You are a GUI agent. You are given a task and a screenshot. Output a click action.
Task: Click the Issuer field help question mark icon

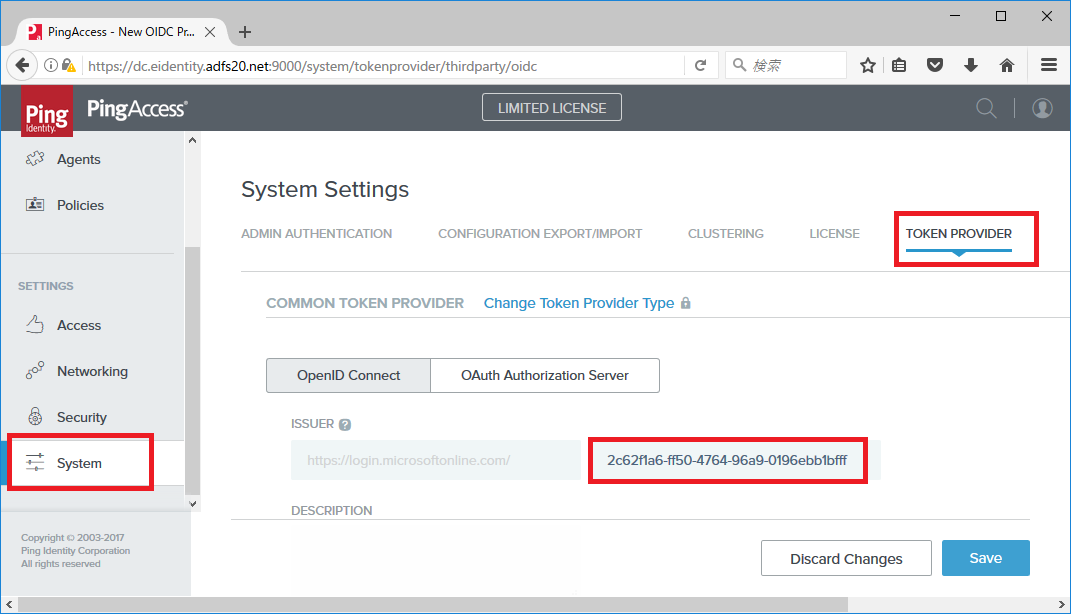346,423
